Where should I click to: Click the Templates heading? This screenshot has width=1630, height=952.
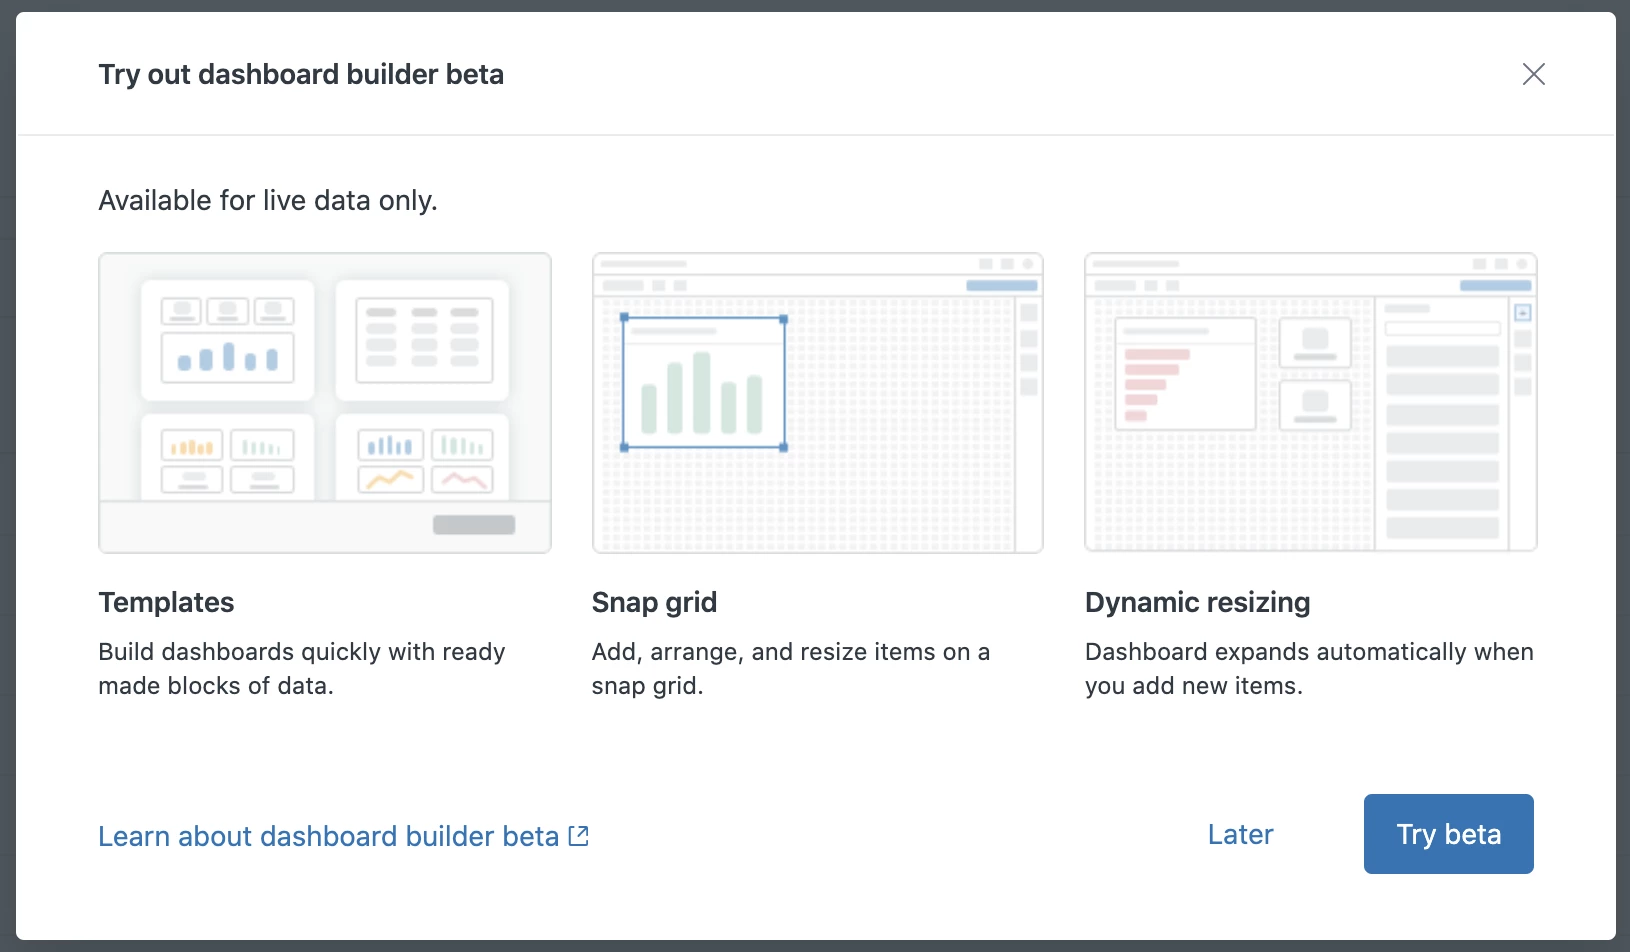(x=166, y=602)
